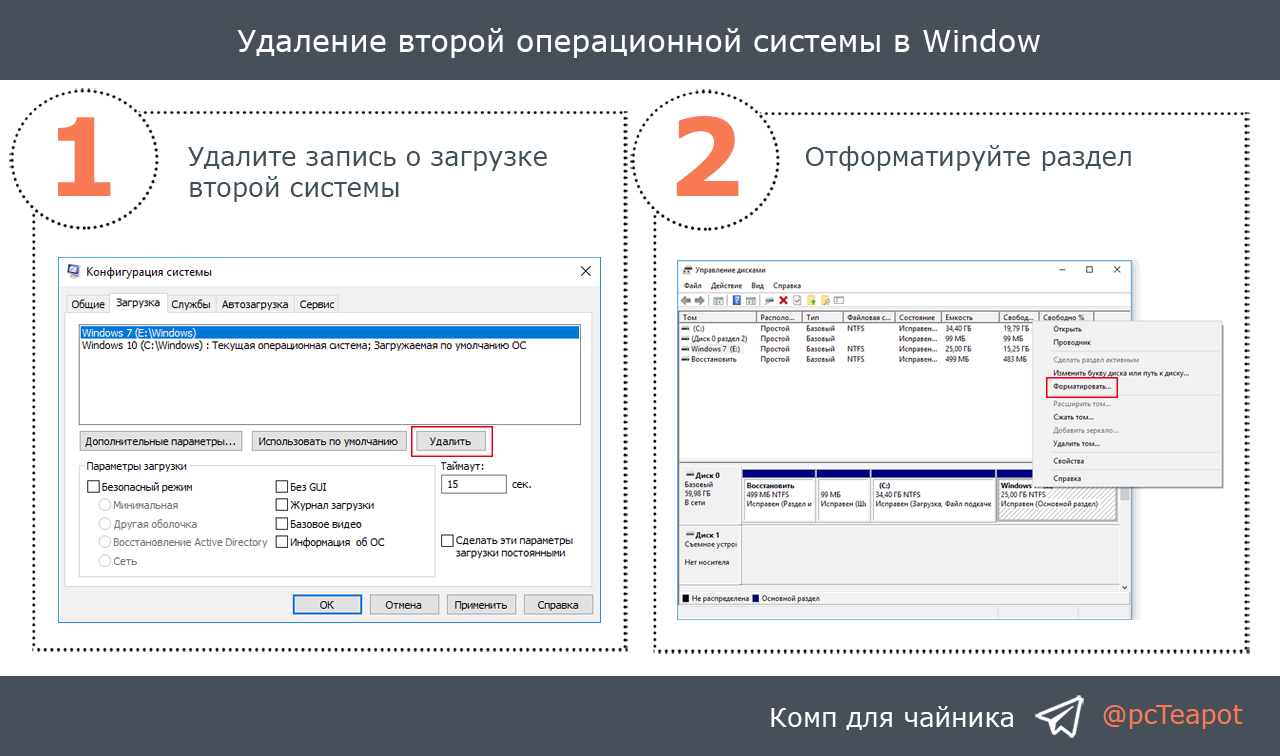Image resolution: width=1280 pixels, height=756 pixels.
Task: Open the Файл menu in Disk Management
Action: point(693,286)
